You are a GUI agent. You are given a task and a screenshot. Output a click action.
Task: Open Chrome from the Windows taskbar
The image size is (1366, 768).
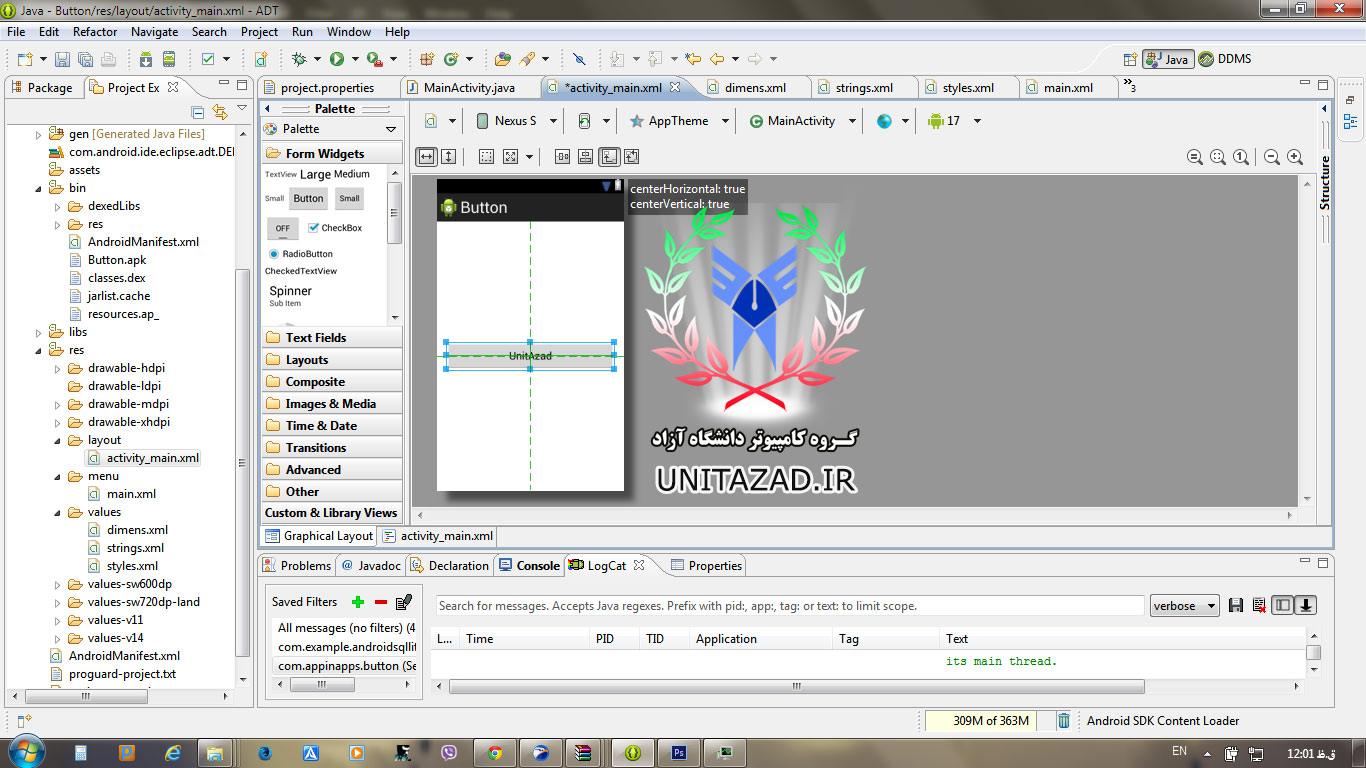point(493,753)
